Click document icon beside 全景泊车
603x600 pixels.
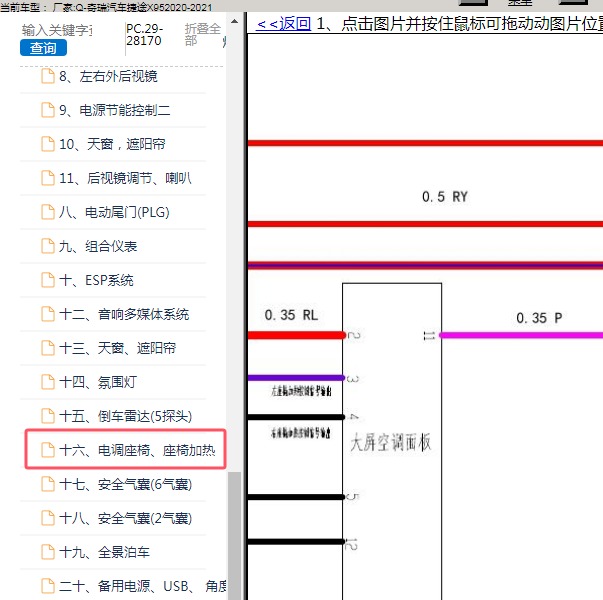click(x=48, y=552)
